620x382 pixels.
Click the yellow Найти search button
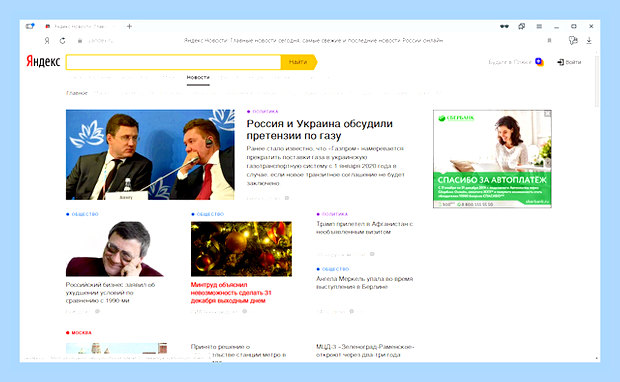click(x=299, y=62)
